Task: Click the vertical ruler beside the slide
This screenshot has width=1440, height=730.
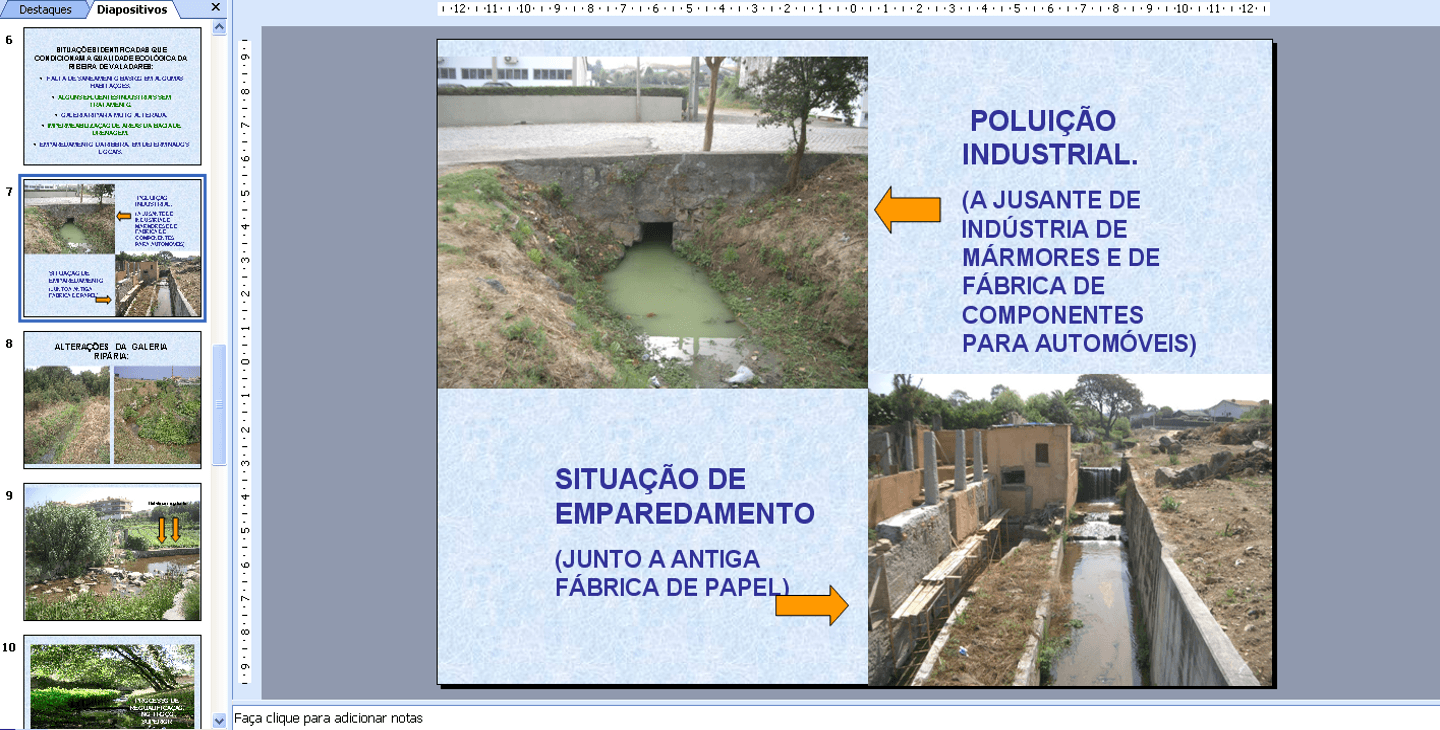Action: pyautogui.click(x=246, y=361)
